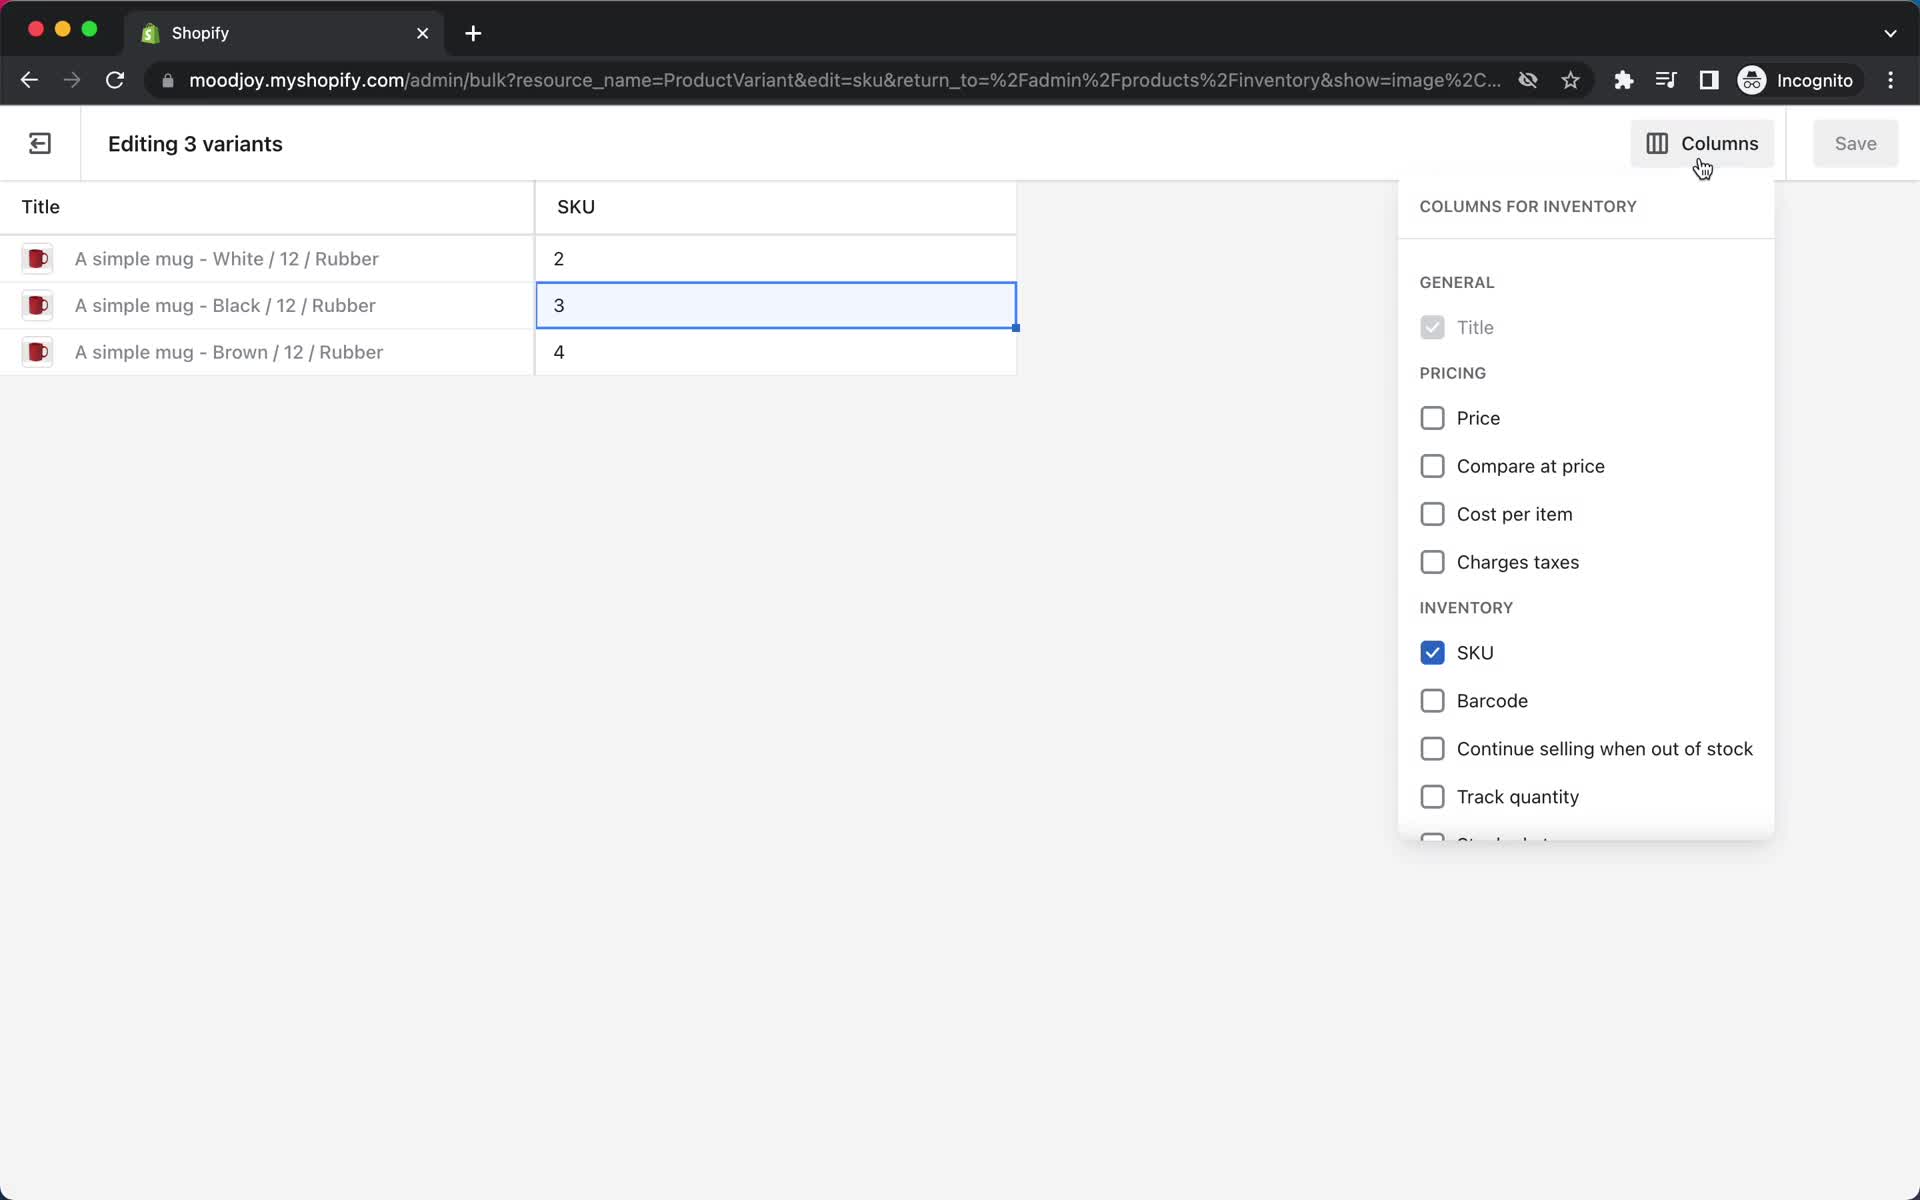Click the Compare at price checkbox label
The image size is (1920, 1200).
pos(1530,466)
